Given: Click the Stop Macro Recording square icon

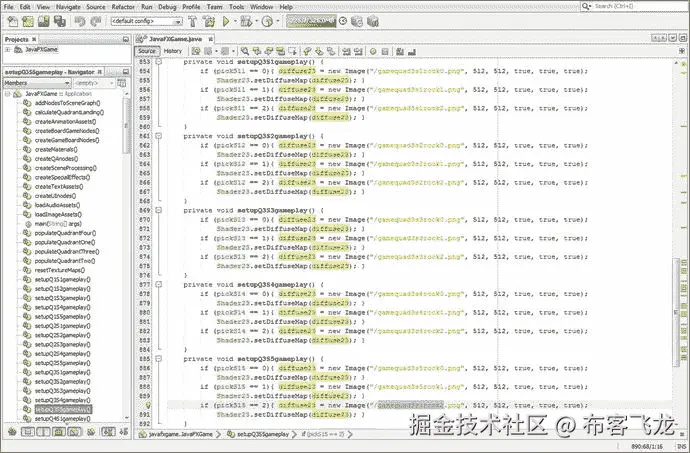Looking at the screenshot, I should 385,52.
